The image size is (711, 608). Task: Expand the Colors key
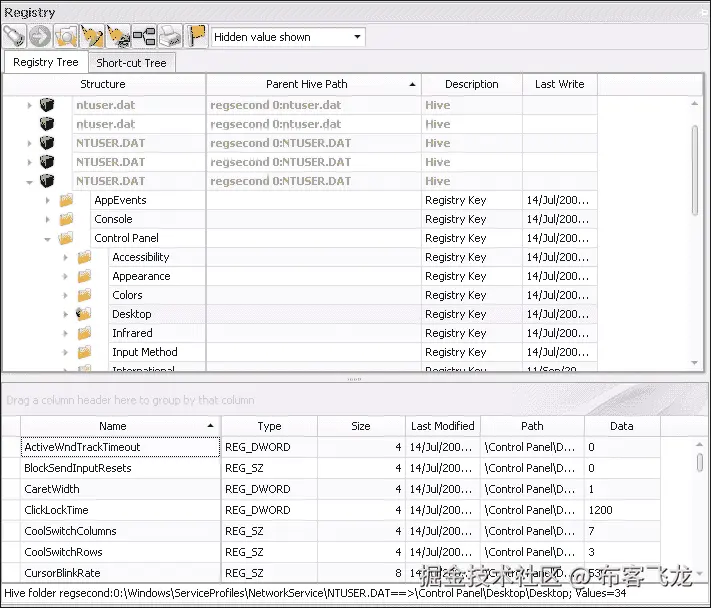(x=65, y=296)
